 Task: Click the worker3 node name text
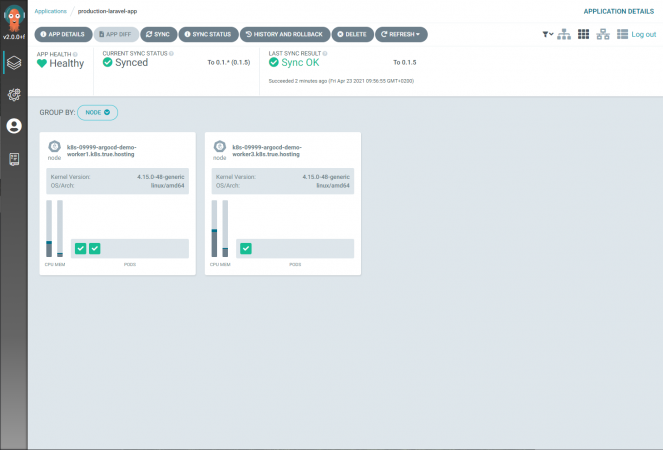coord(267,151)
